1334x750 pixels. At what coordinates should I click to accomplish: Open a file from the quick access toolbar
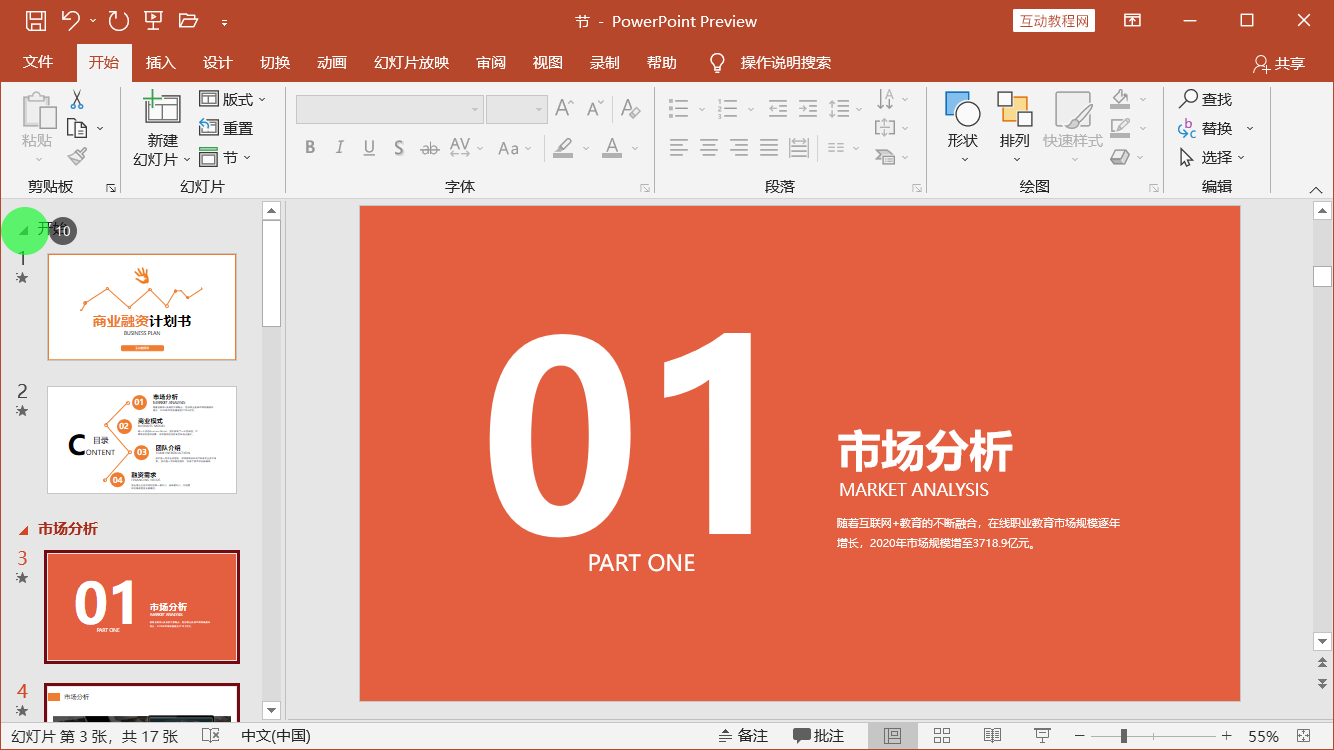(x=188, y=20)
